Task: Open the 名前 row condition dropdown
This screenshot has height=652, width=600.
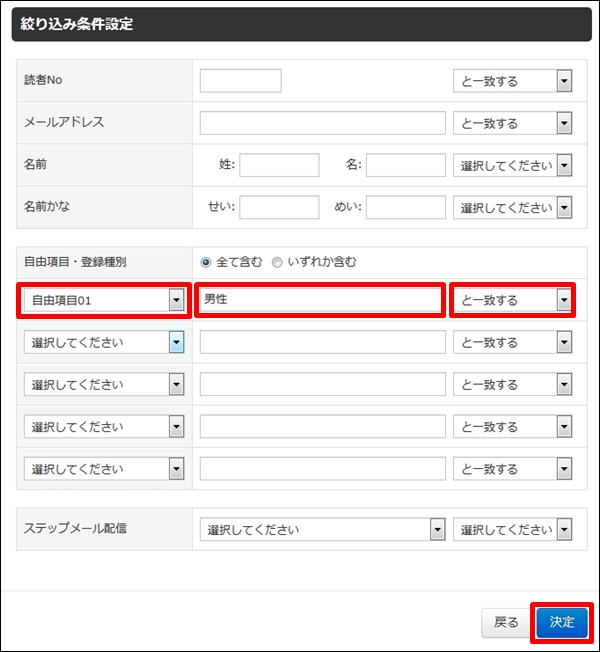Action: point(512,165)
